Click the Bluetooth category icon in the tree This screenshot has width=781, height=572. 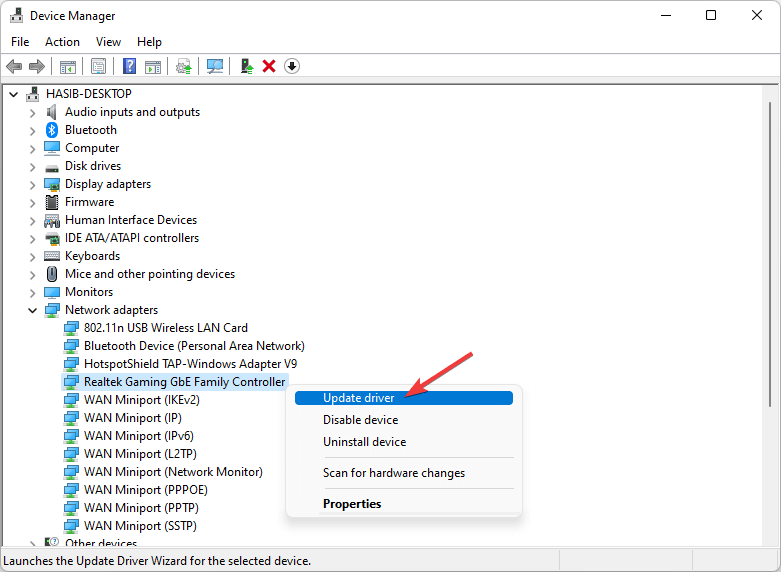click(52, 130)
